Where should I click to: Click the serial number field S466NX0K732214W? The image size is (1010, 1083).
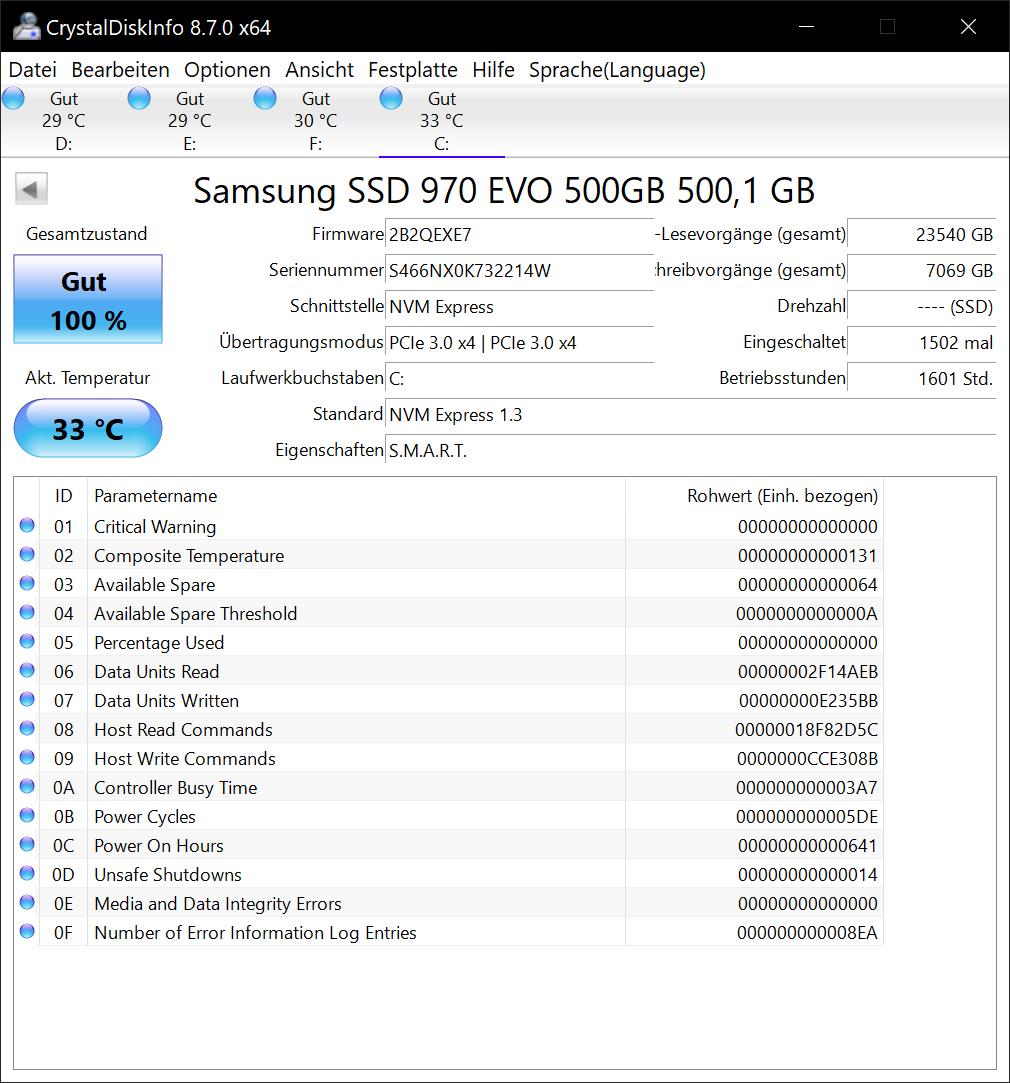519,271
